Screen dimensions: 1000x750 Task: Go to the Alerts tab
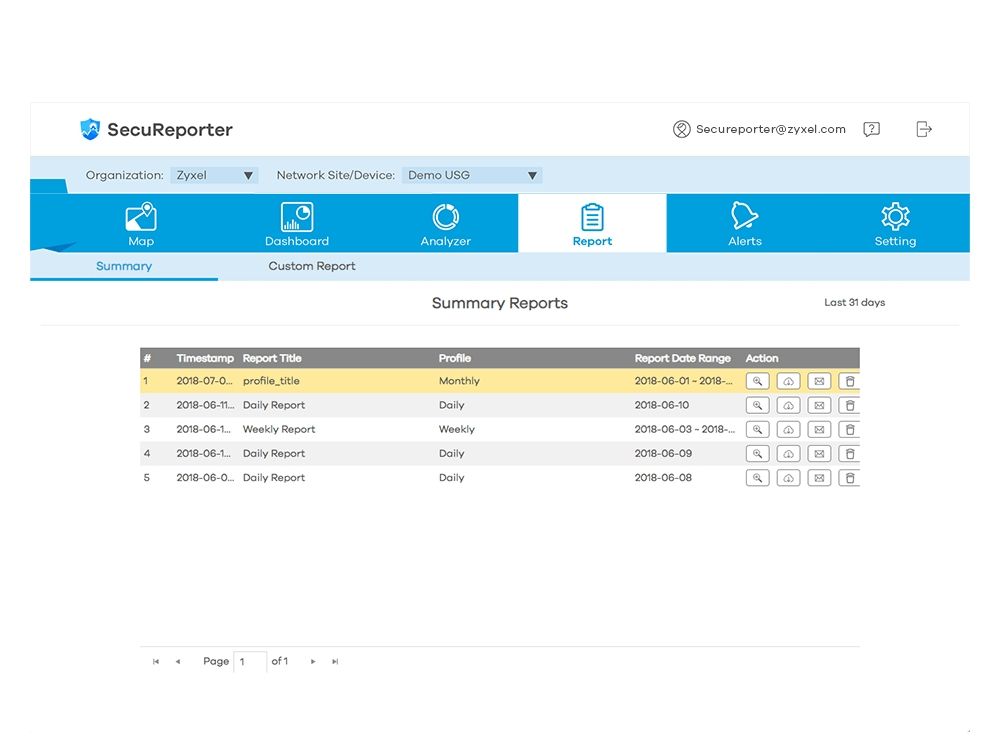pos(744,224)
